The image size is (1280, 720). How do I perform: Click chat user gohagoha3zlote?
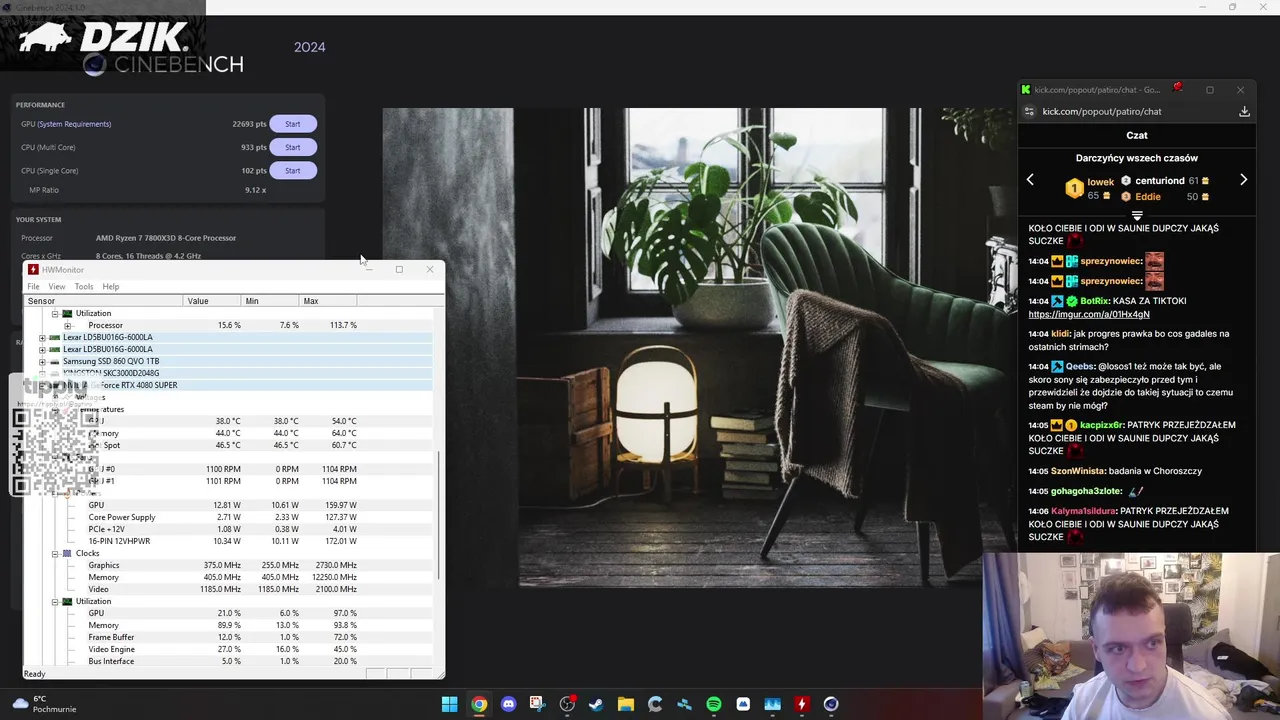[x=1086, y=491]
